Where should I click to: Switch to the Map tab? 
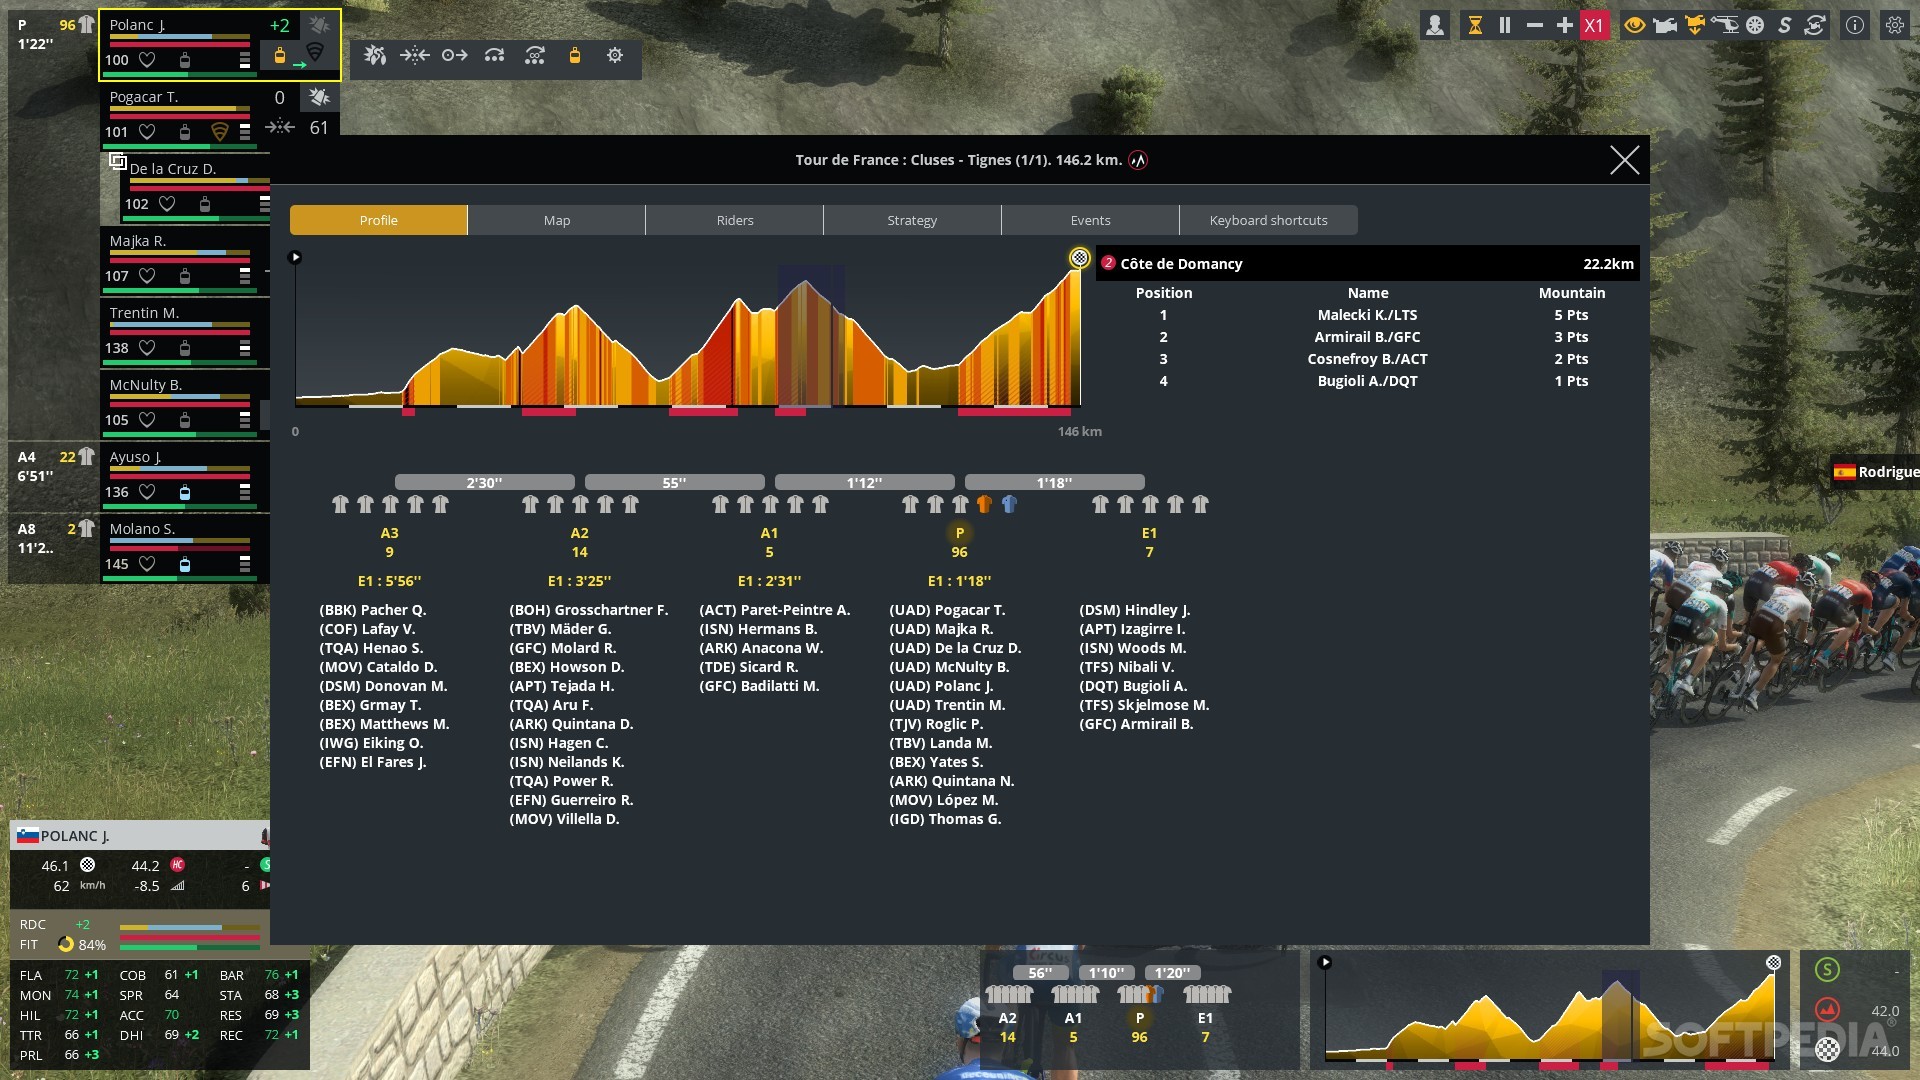(x=557, y=220)
